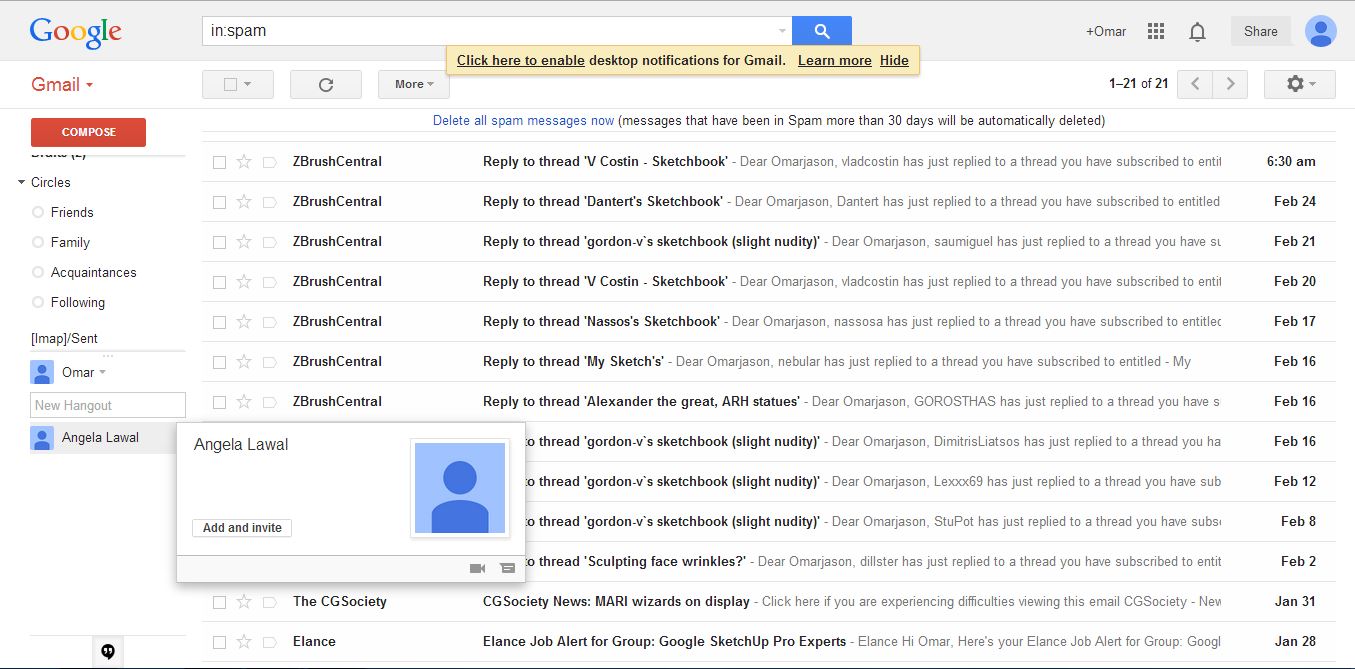Star the CGSociety News message
Screen dimensions: 1355x669
coord(244,601)
